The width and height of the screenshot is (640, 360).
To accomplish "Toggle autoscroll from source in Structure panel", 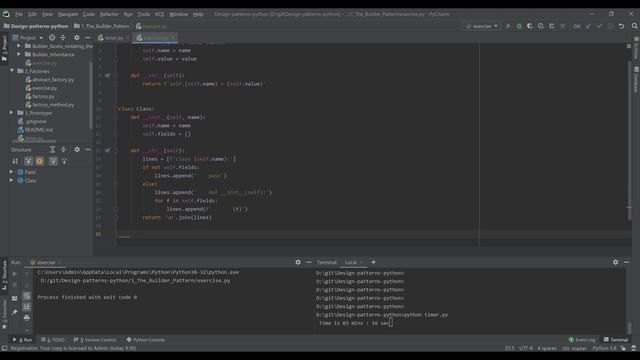I will point(64,161).
